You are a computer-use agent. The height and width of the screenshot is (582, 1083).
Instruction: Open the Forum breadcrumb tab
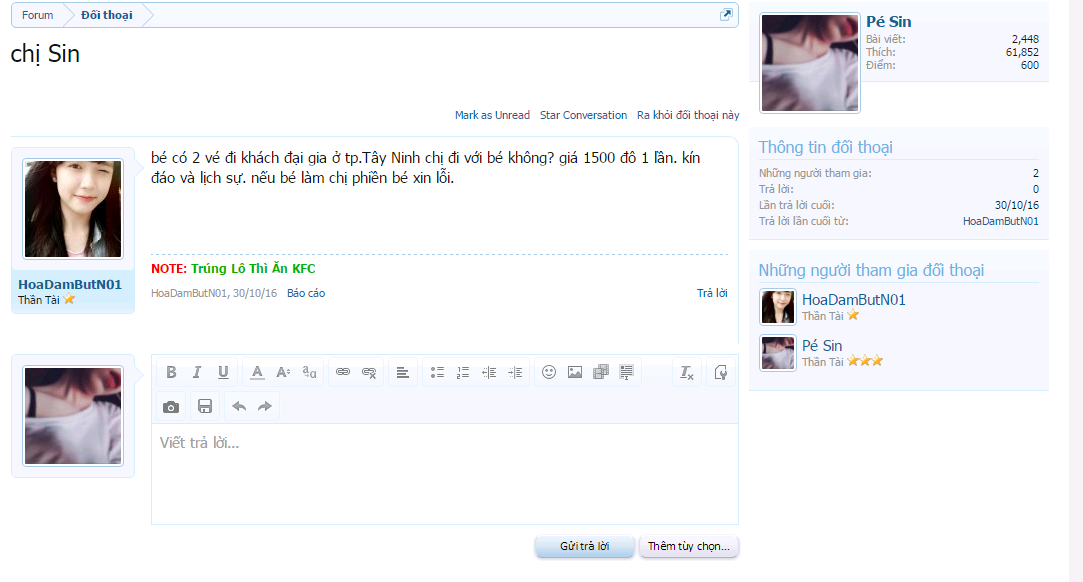coord(38,15)
